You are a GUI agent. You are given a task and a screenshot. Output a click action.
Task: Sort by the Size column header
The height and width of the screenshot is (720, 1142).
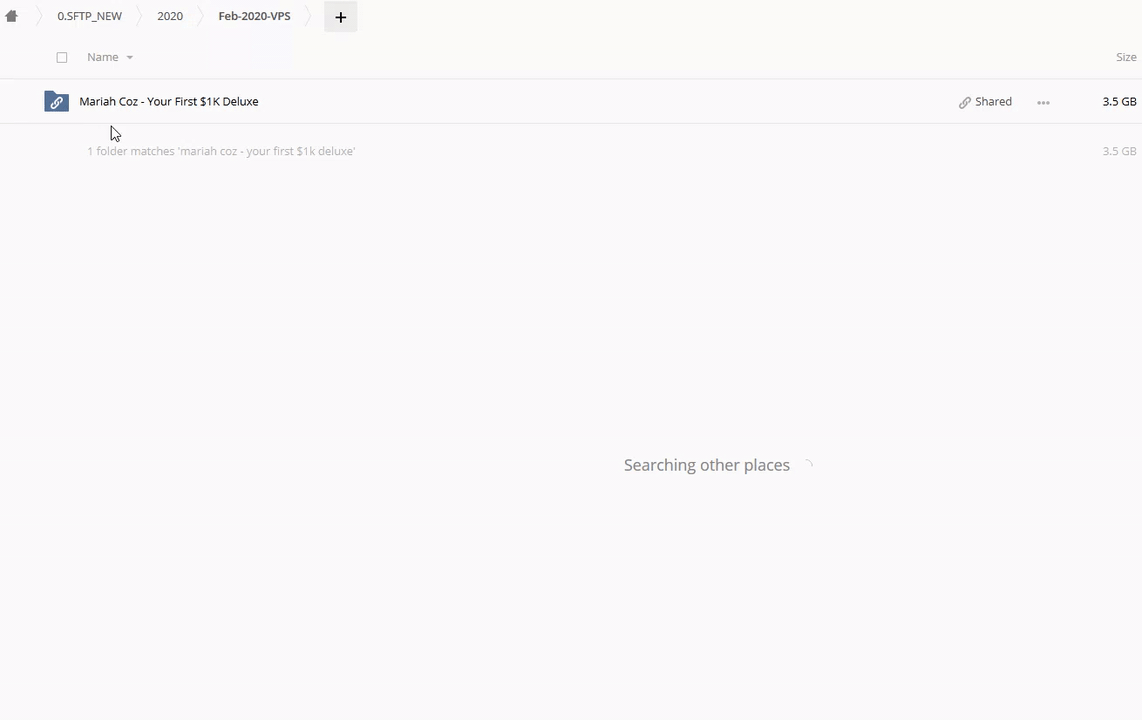1126,57
